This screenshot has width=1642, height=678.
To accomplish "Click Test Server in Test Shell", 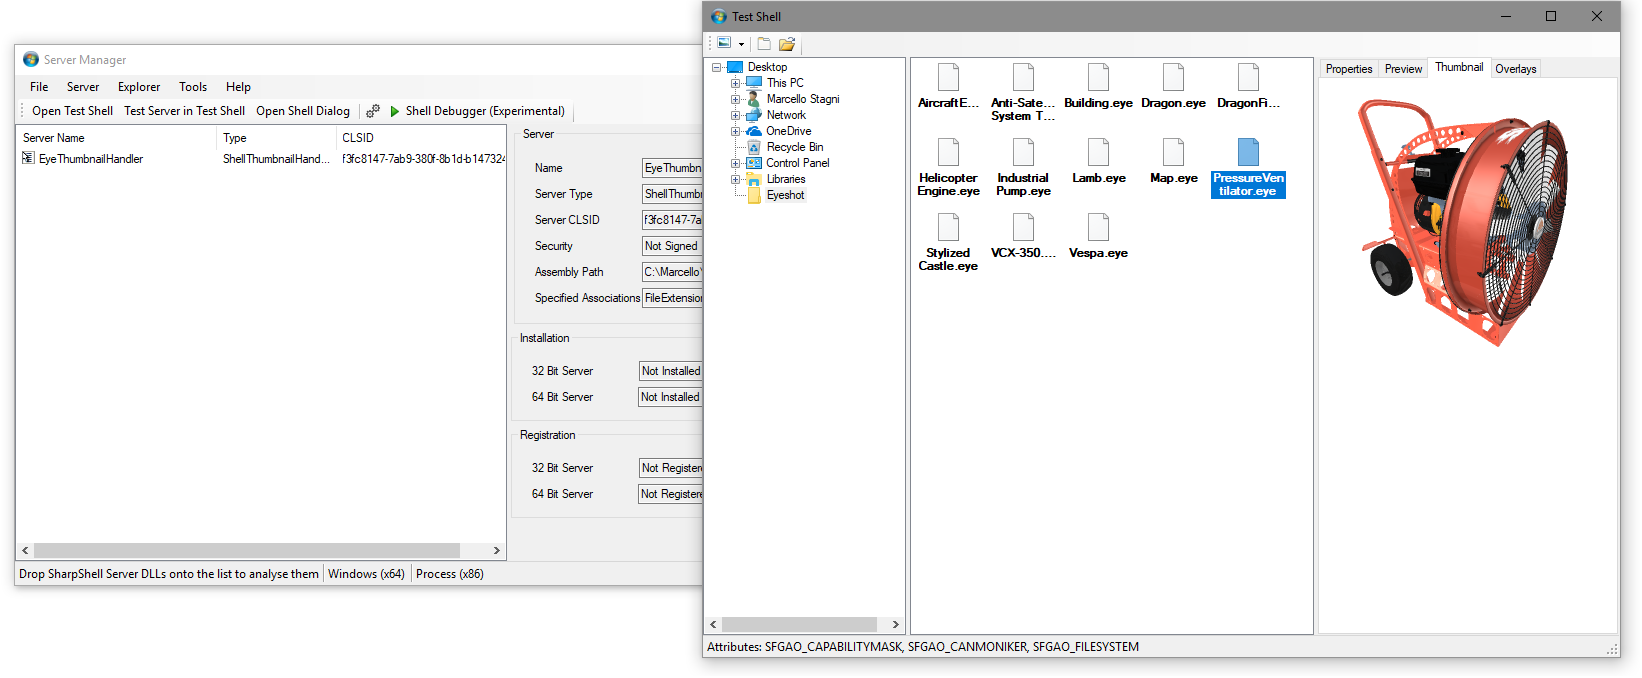I will point(184,111).
